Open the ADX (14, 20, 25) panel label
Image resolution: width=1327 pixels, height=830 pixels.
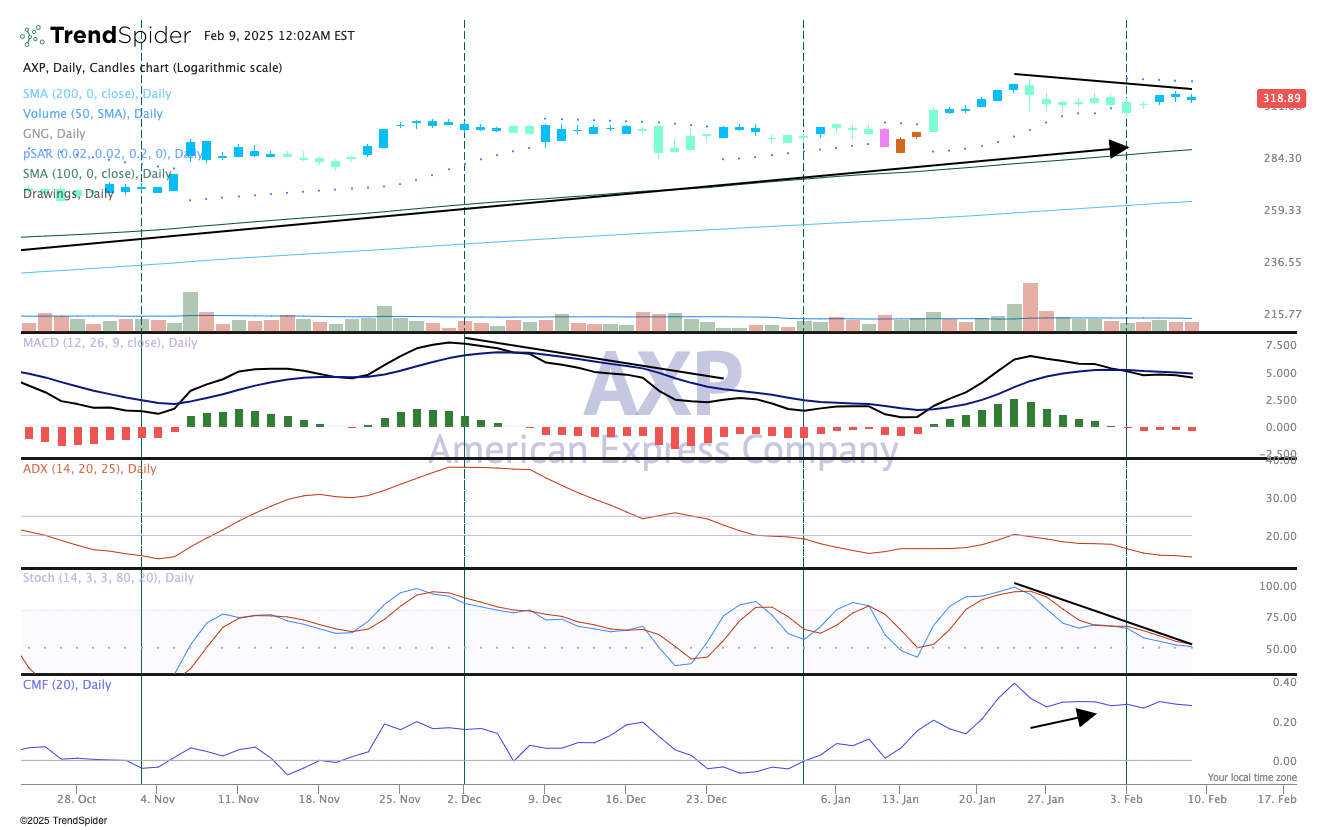pos(89,468)
